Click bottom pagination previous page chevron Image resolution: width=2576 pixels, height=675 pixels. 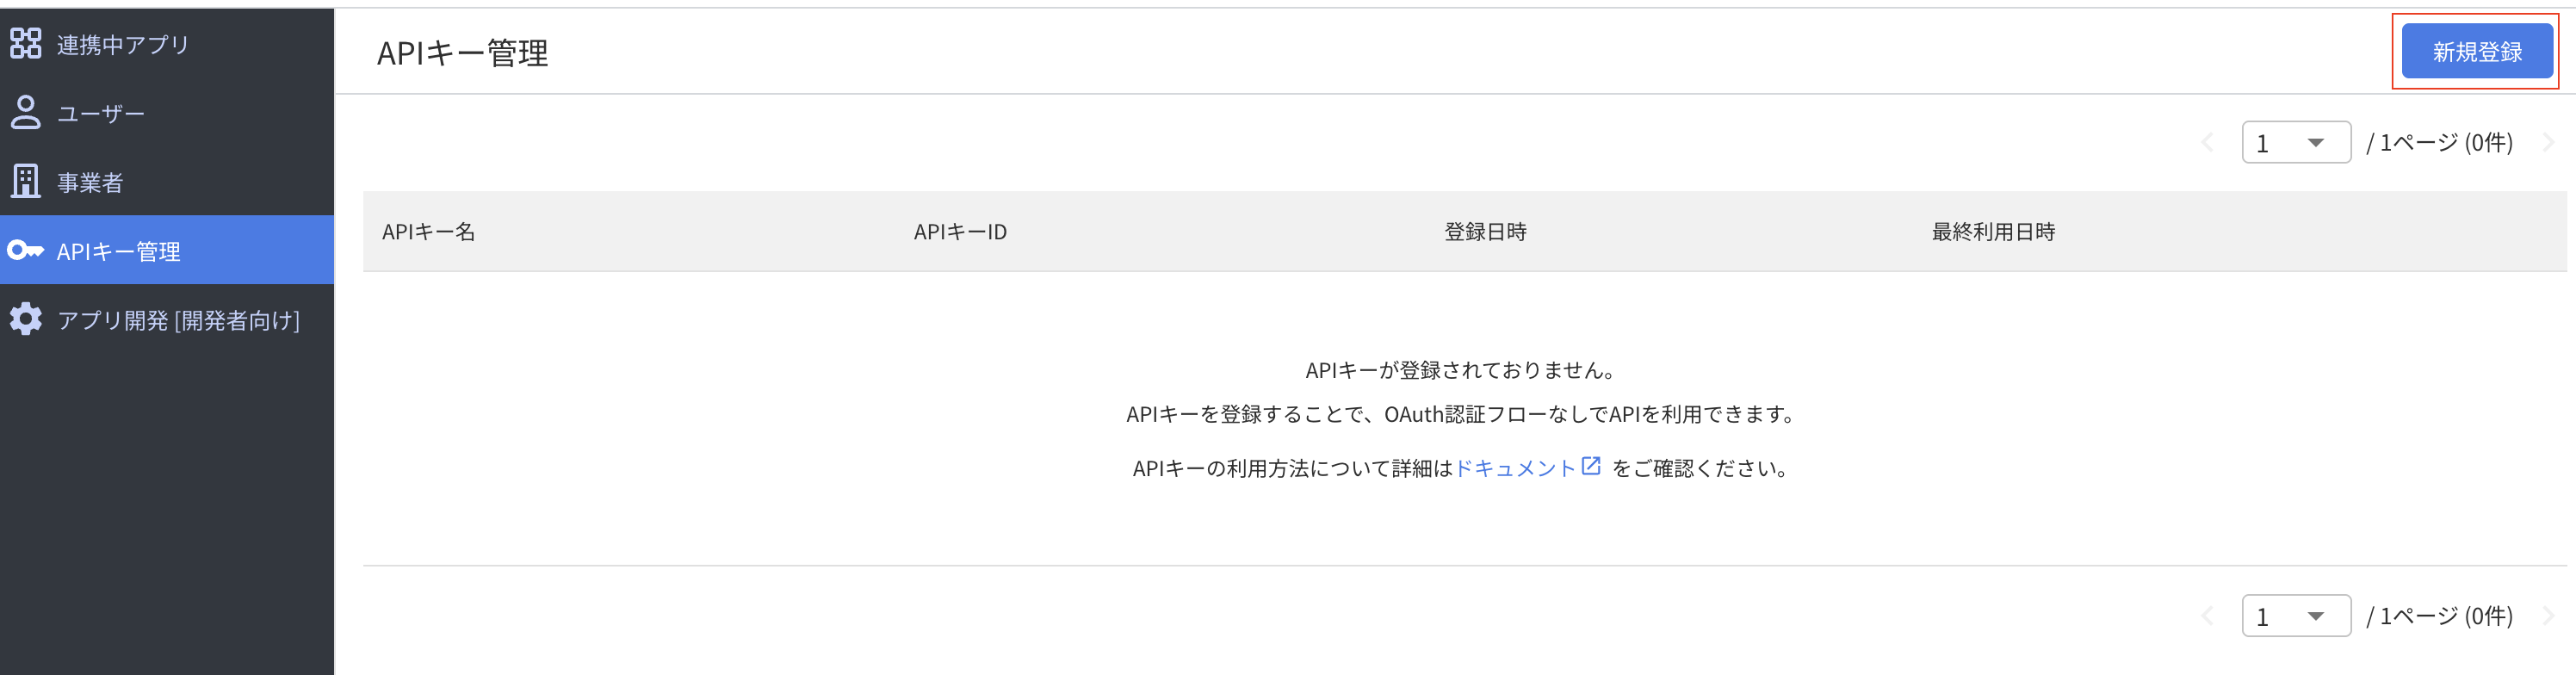click(2208, 616)
